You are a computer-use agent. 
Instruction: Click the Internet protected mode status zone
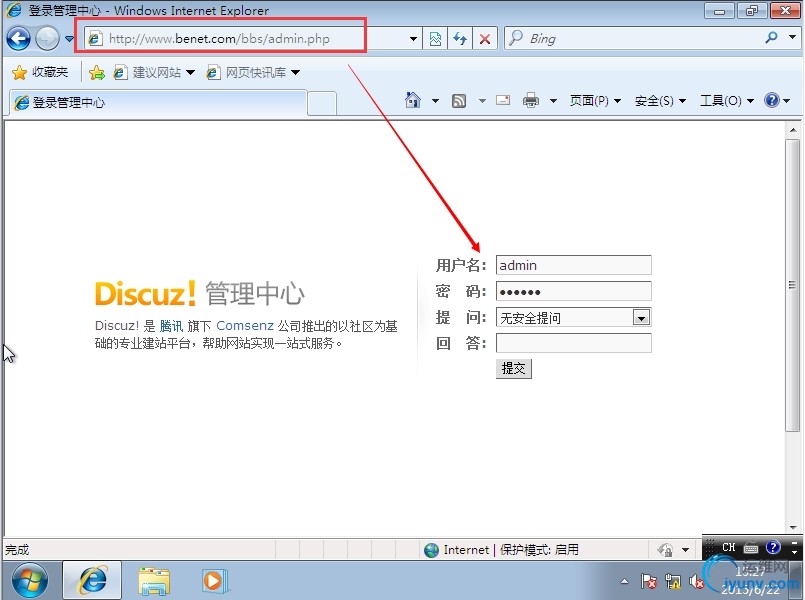click(502, 550)
